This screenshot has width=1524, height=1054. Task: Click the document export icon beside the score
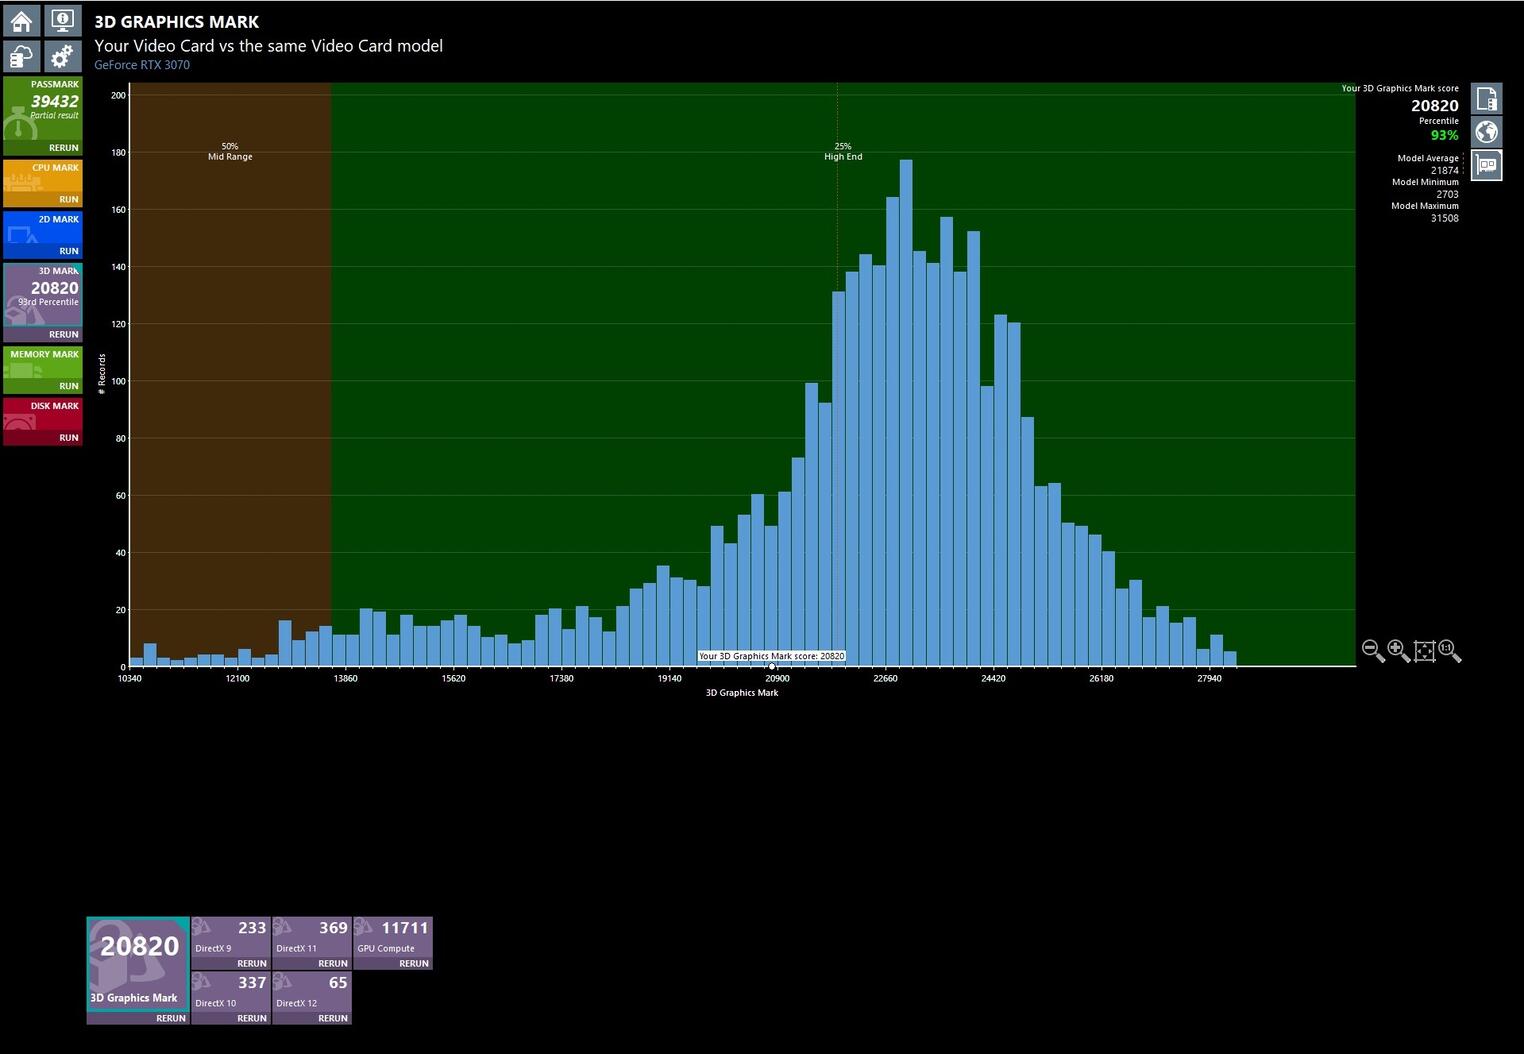coord(1486,99)
